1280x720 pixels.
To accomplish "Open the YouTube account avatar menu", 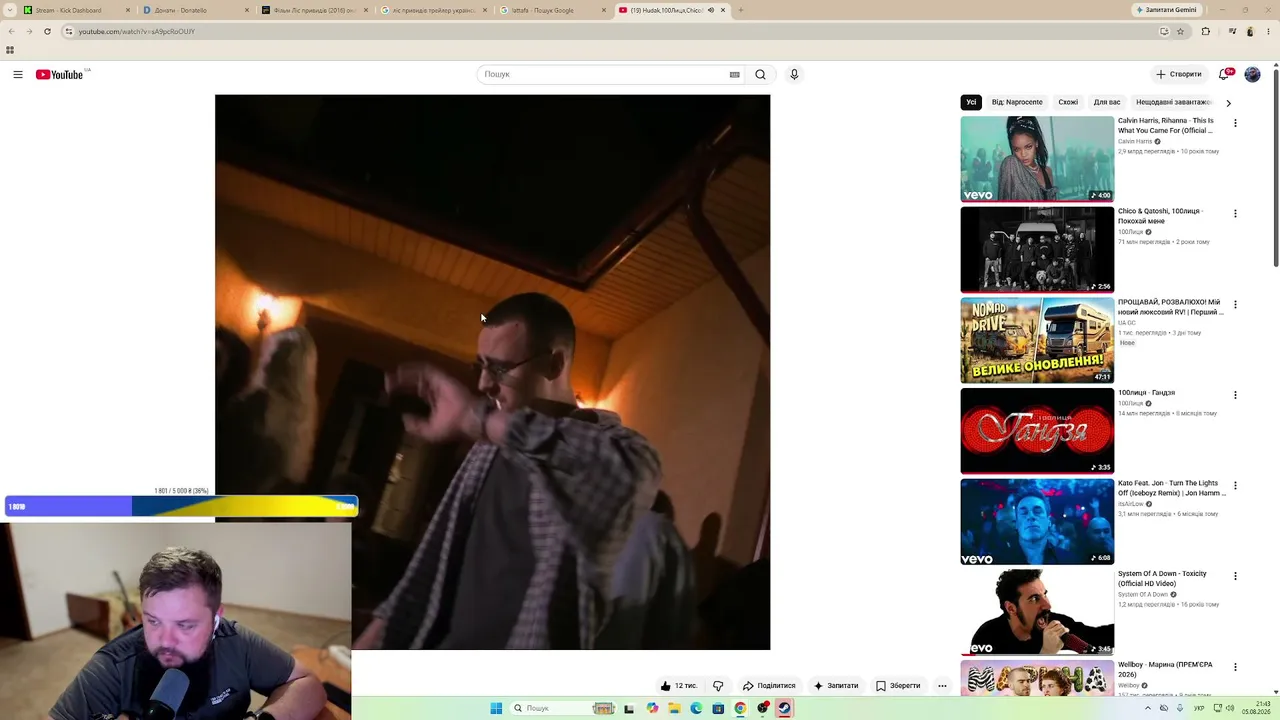I will [x=1252, y=74].
